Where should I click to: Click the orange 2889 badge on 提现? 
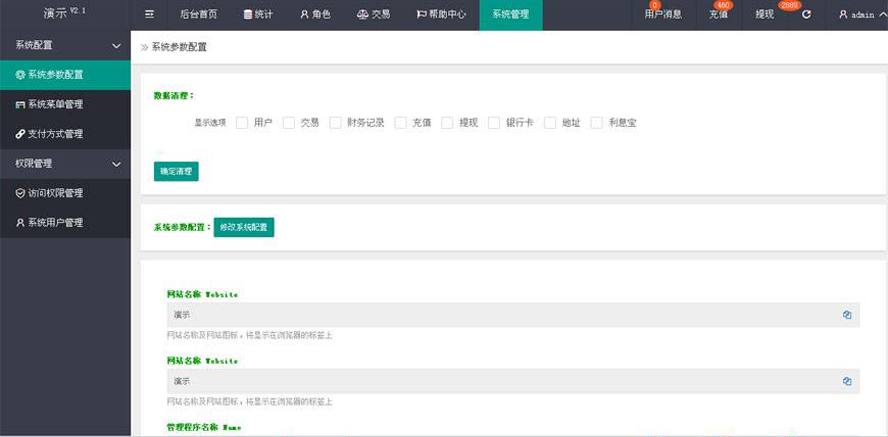coord(789,6)
